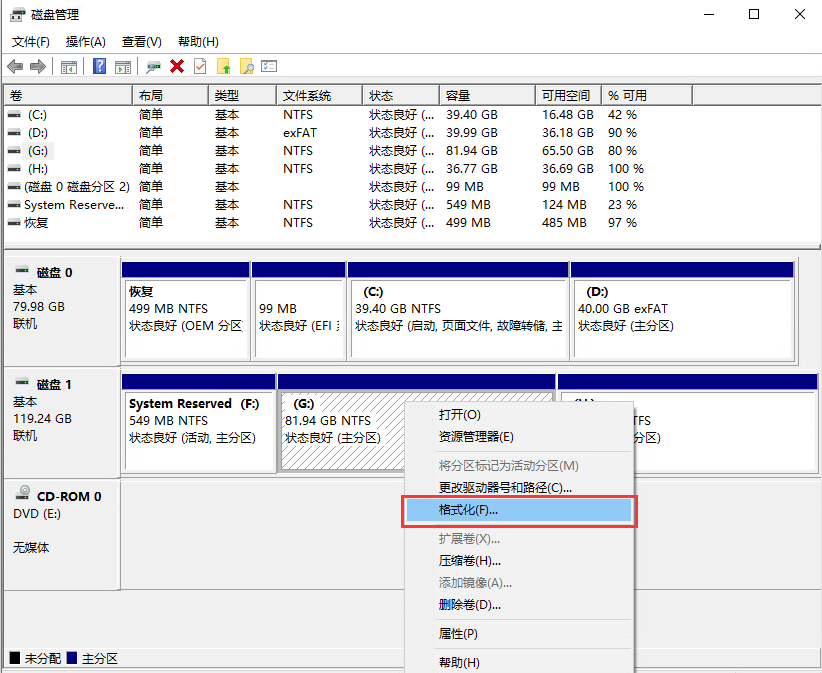The width and height of the screenshot is (822, 673).
Task: Choose 删除卷(D)... in the context menu
Action: point(518,605)
